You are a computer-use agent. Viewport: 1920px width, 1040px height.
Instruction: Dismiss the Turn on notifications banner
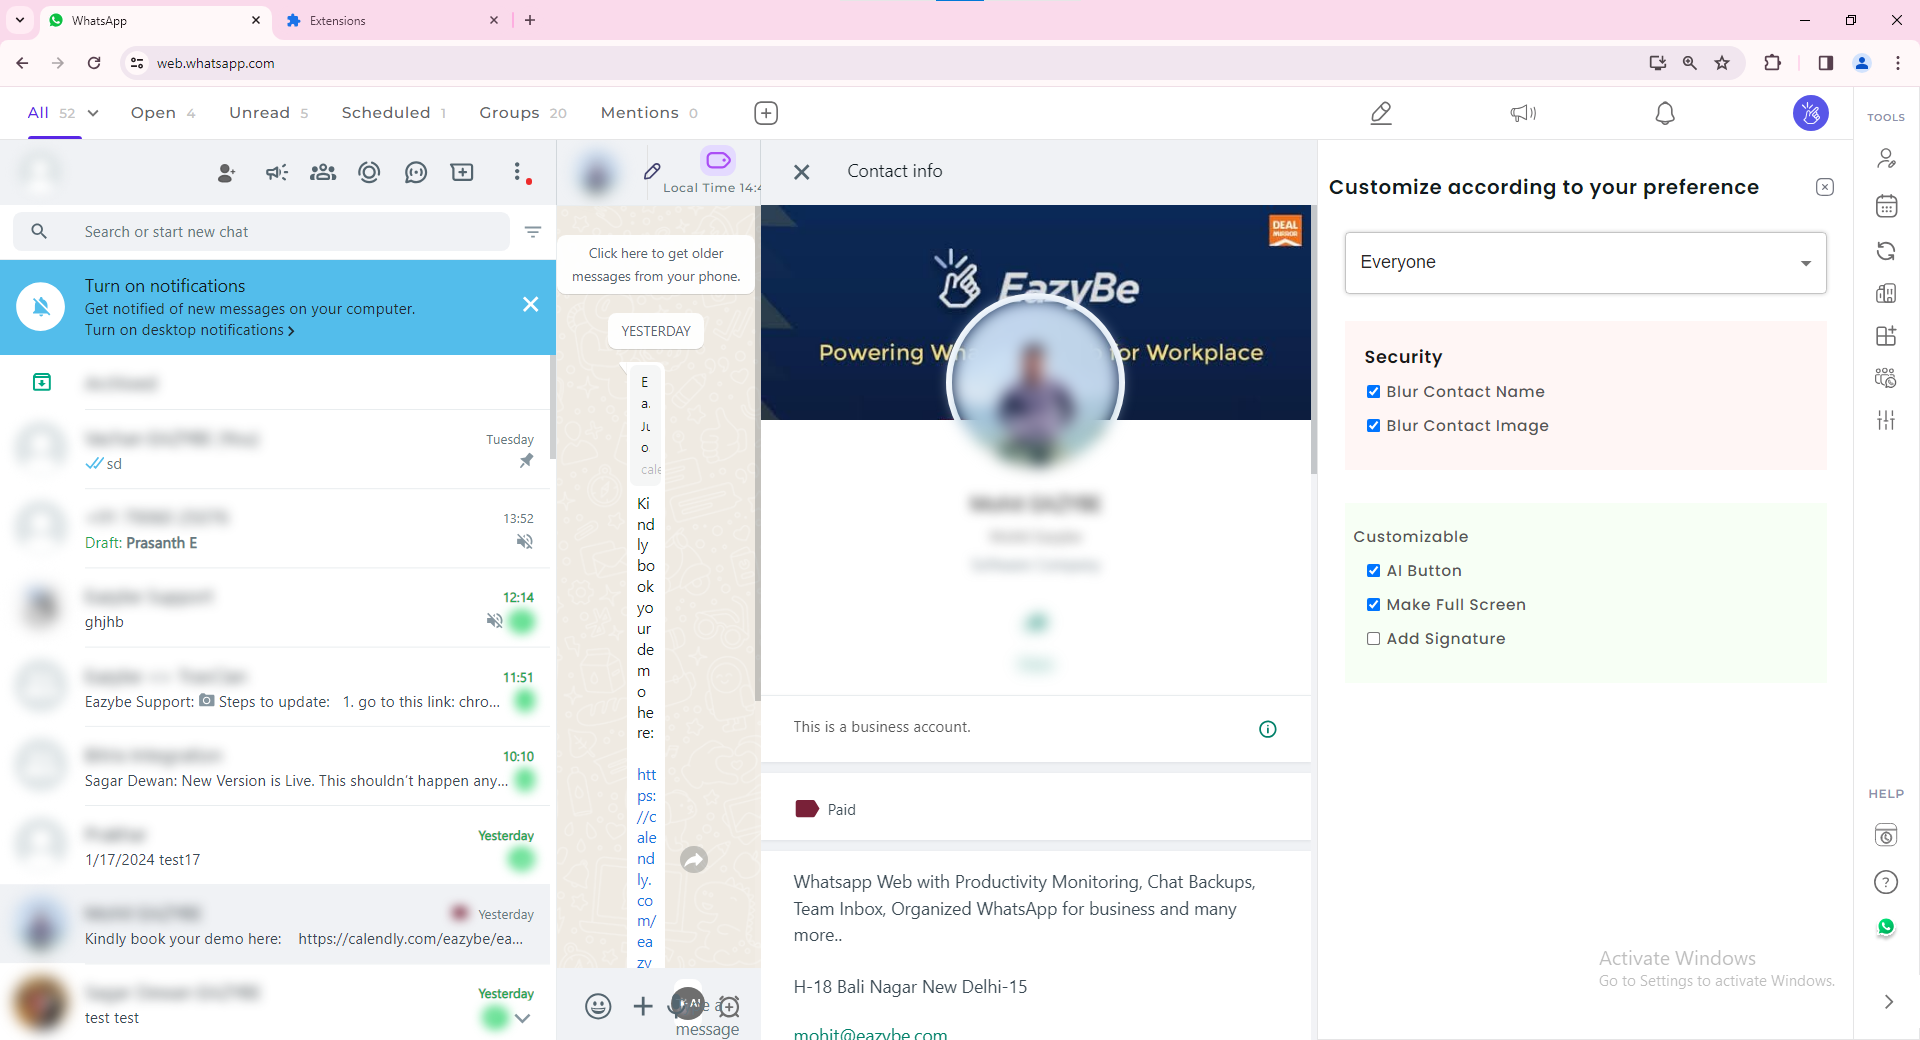531,304
